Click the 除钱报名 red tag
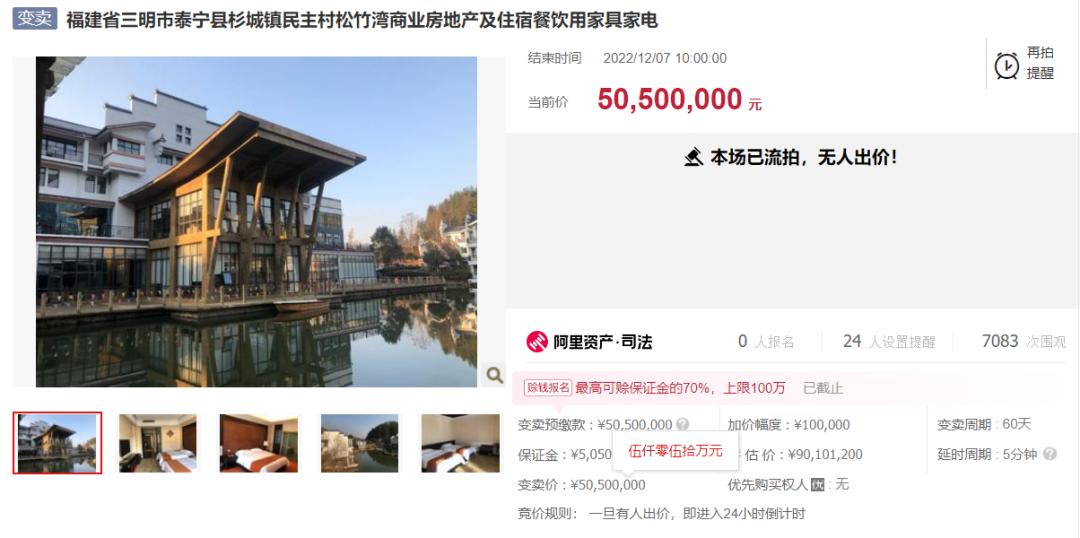Viewport: 1080px width, 538px height. tap(548, 388)
